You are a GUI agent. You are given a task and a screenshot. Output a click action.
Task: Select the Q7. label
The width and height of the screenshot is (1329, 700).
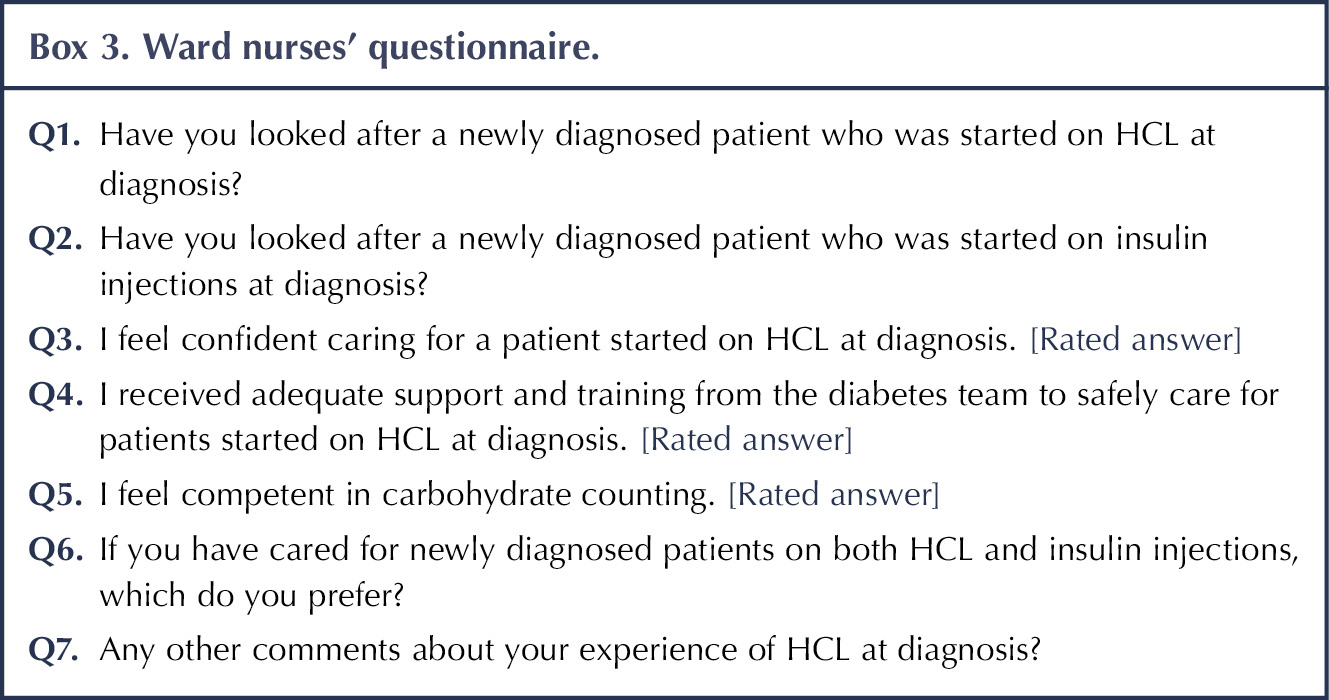click(55, 650)
